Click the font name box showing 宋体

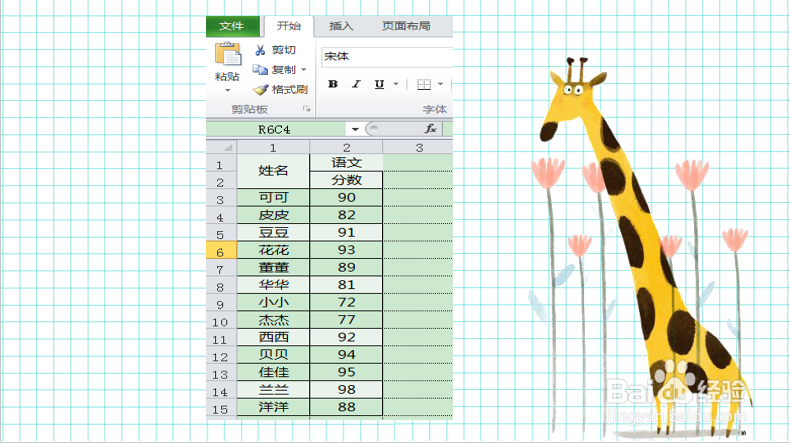[387, 56]
